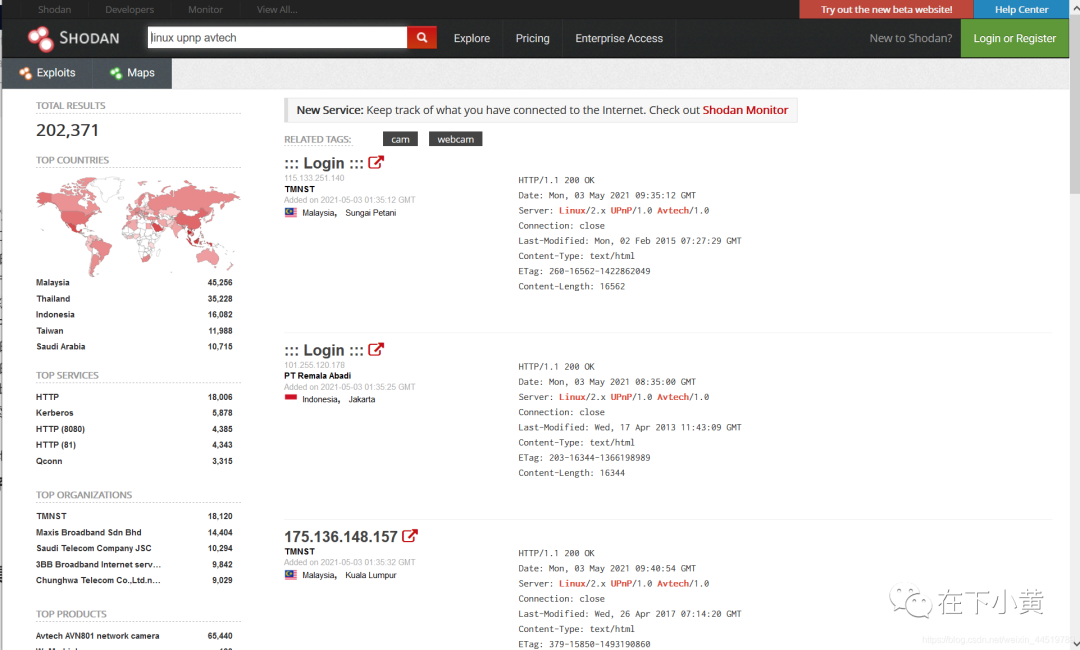Image resolution: width=1080 pixels, height=650 pixels.
Task: Open Enterprise Access page
Action: 619,39
